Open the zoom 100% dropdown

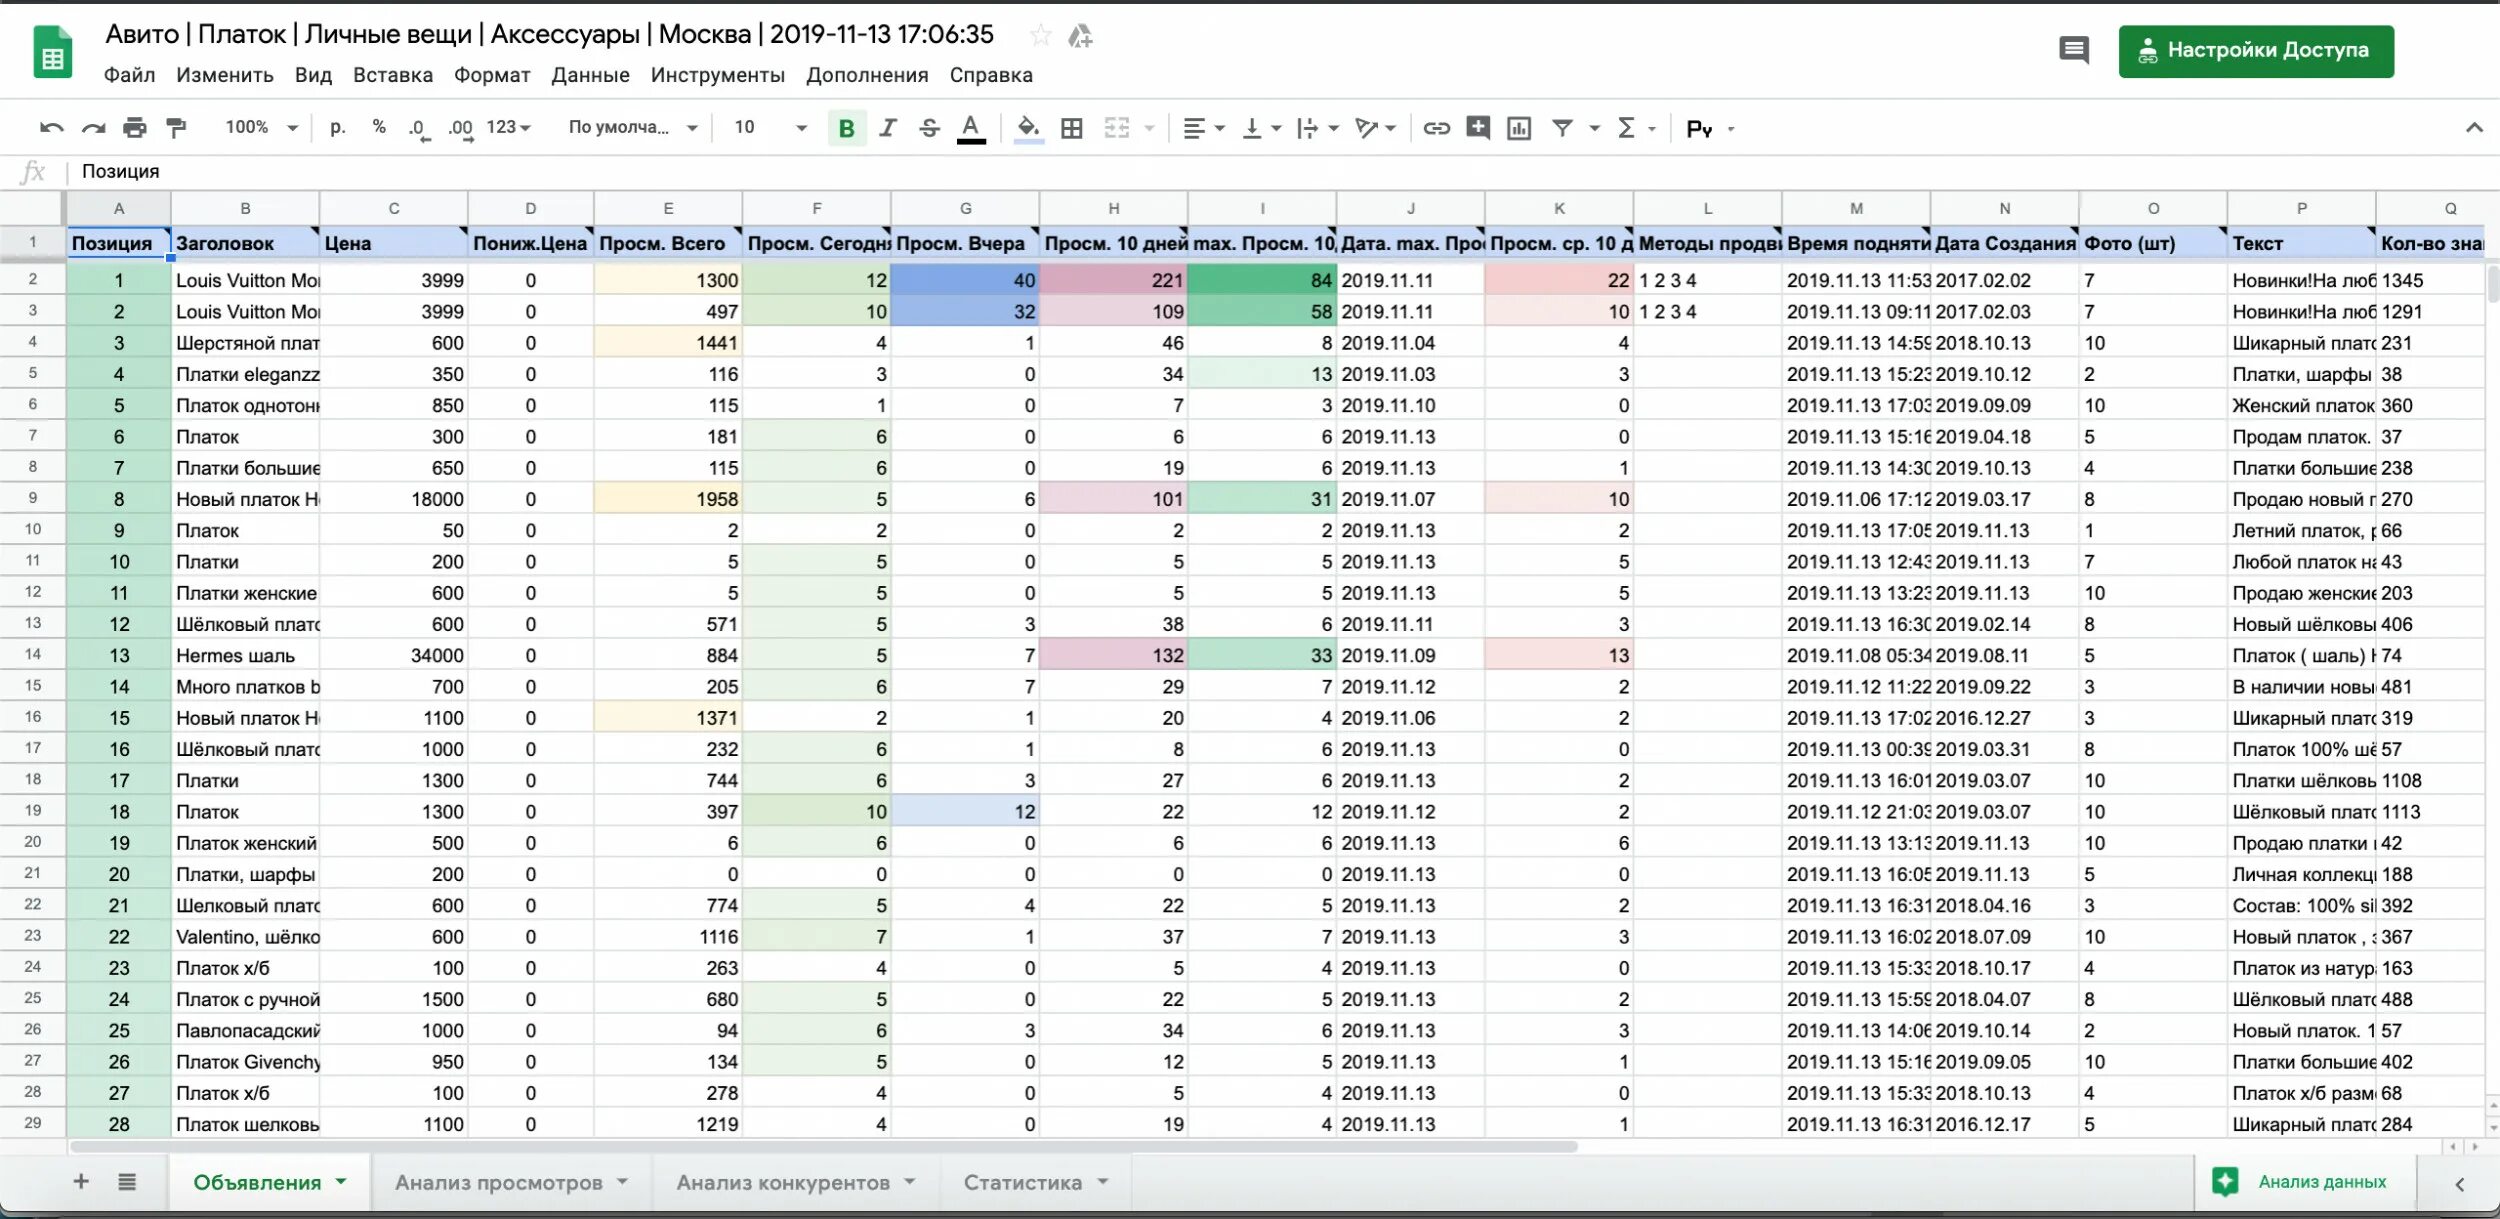261,128
